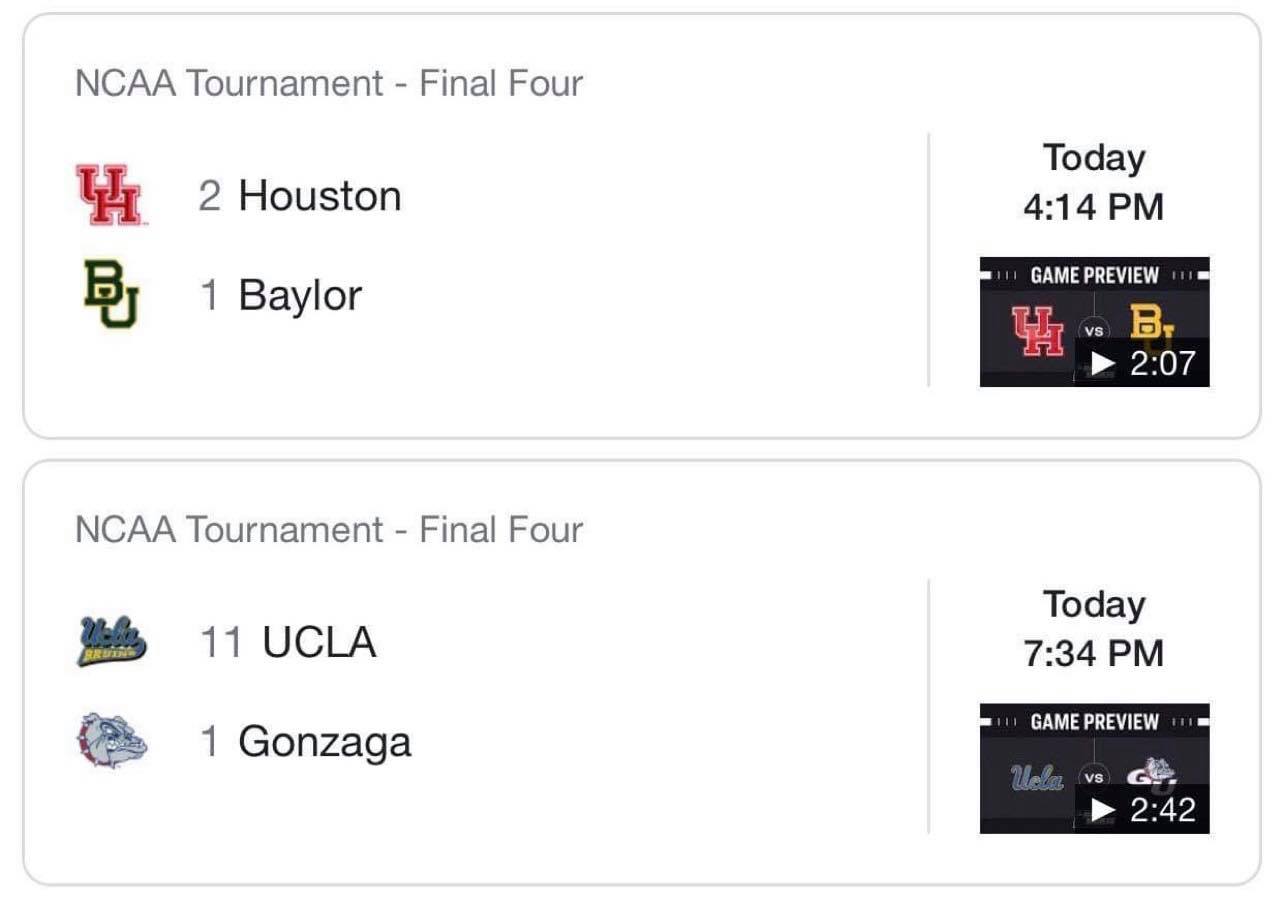
Task: Click the UCLA Bruins team logo
Action: (x=111, y=641)
